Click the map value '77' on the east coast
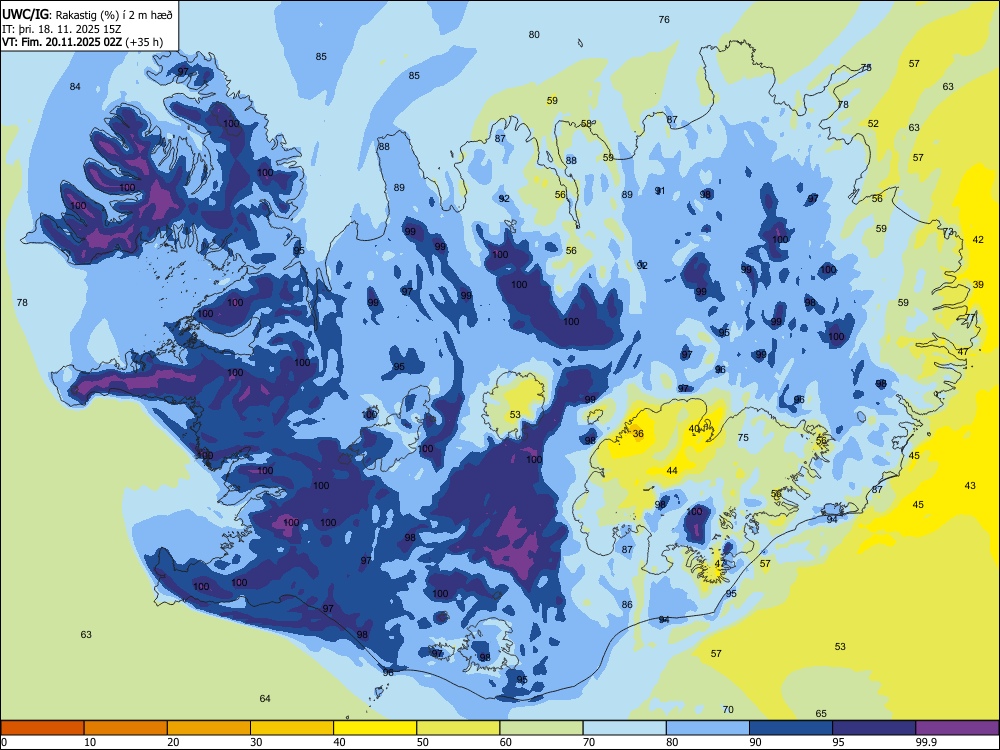 969,318
